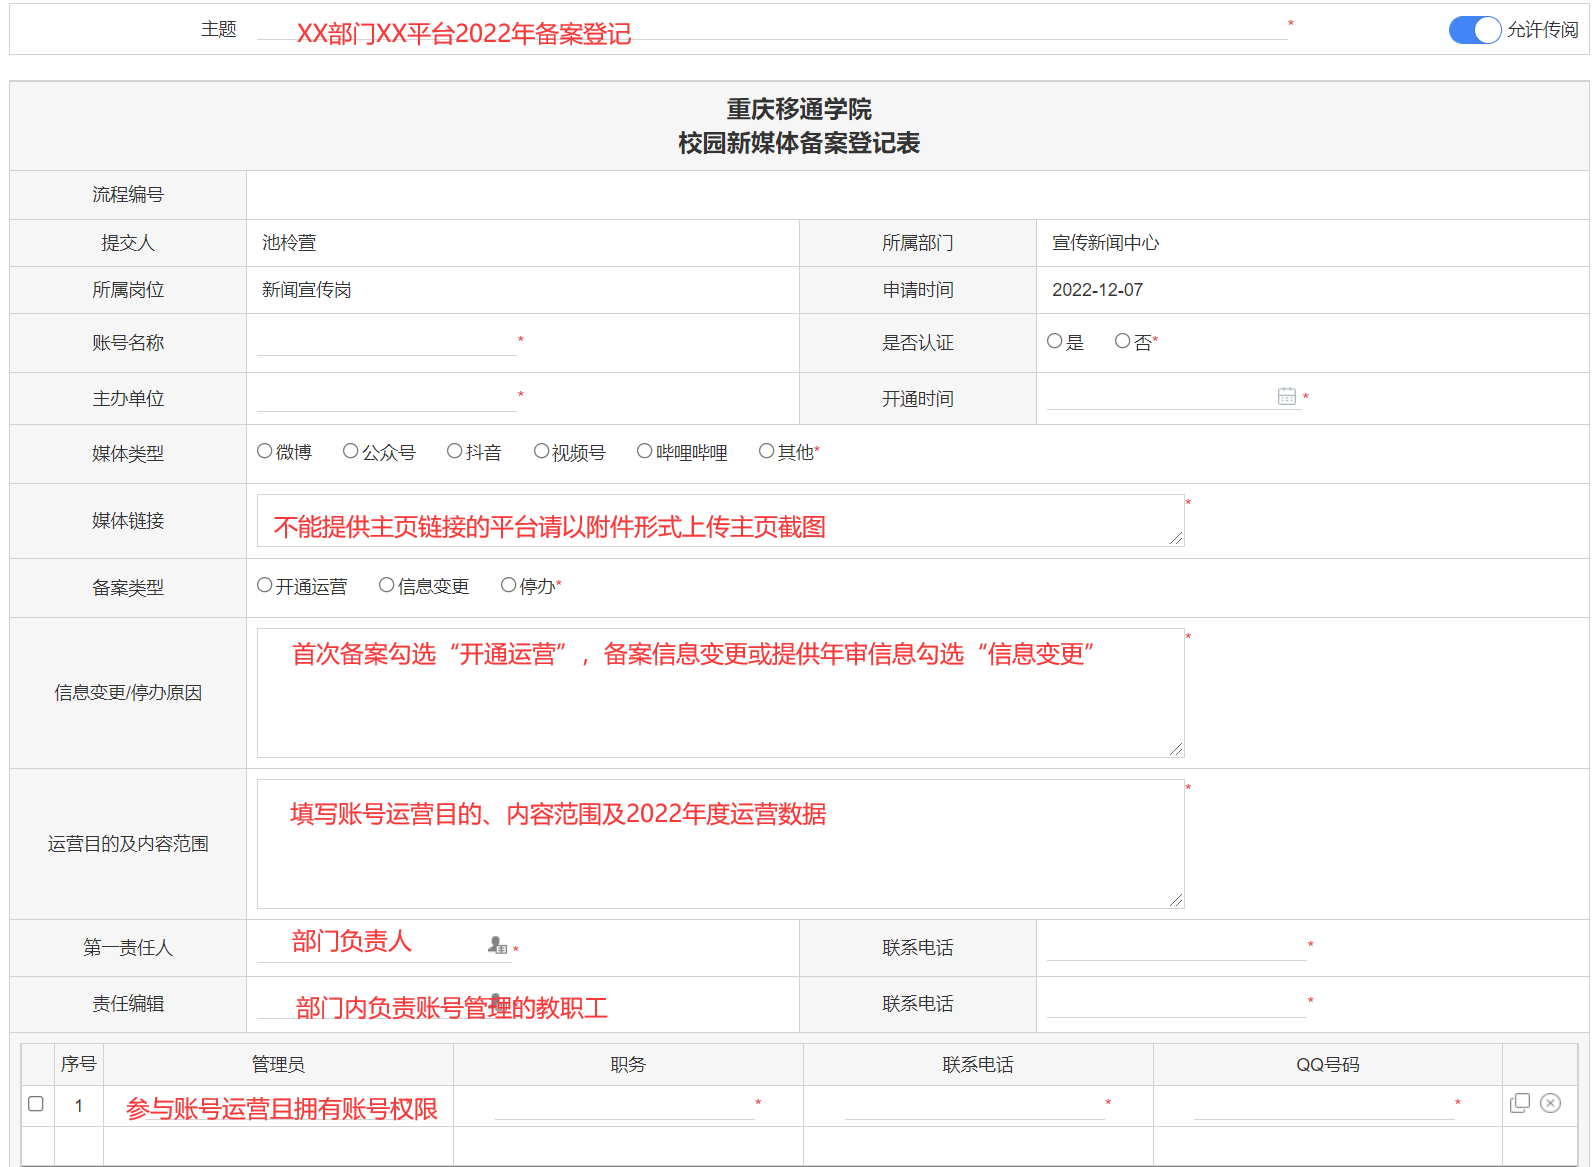The image size is (1595, 1167).
Task: Select 信息变更 as the 备案类型
Action: [387, 586]
